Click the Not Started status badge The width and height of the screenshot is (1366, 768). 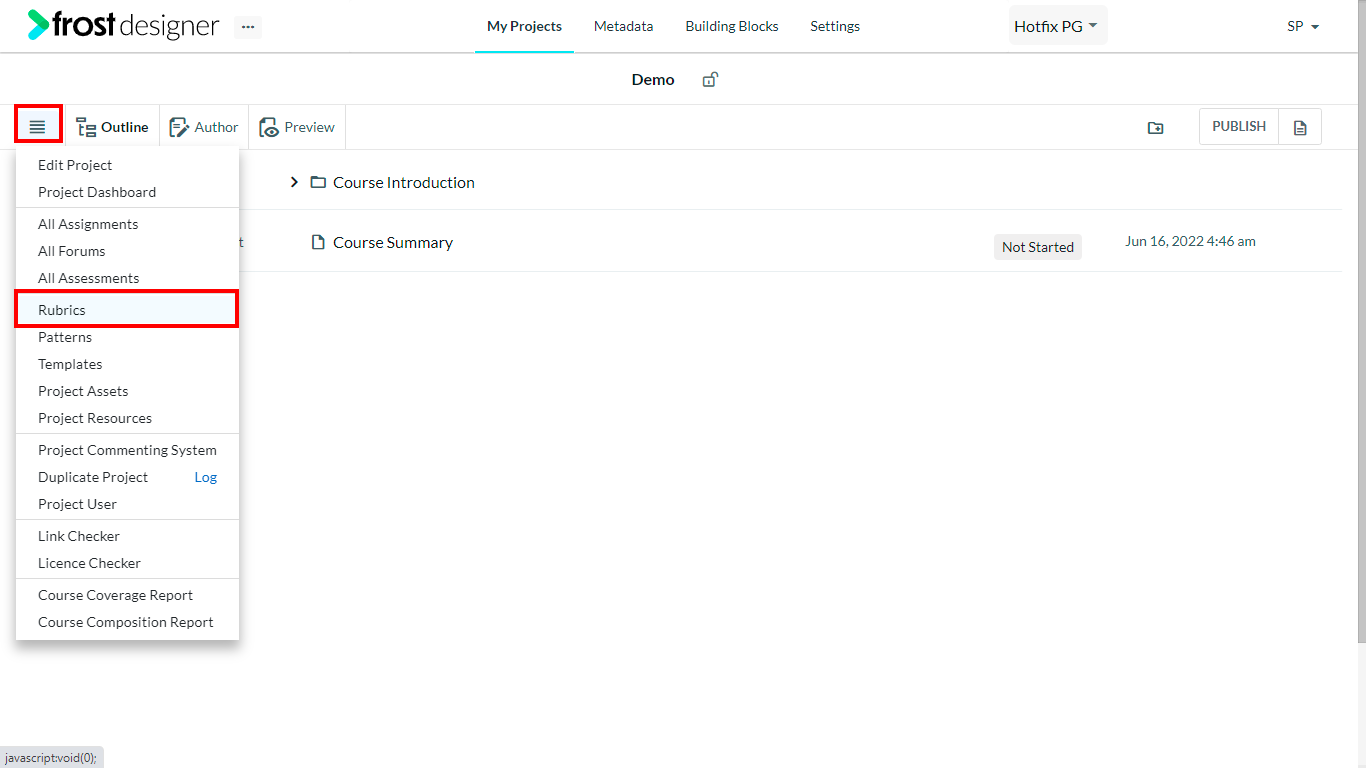(1038, 247)
